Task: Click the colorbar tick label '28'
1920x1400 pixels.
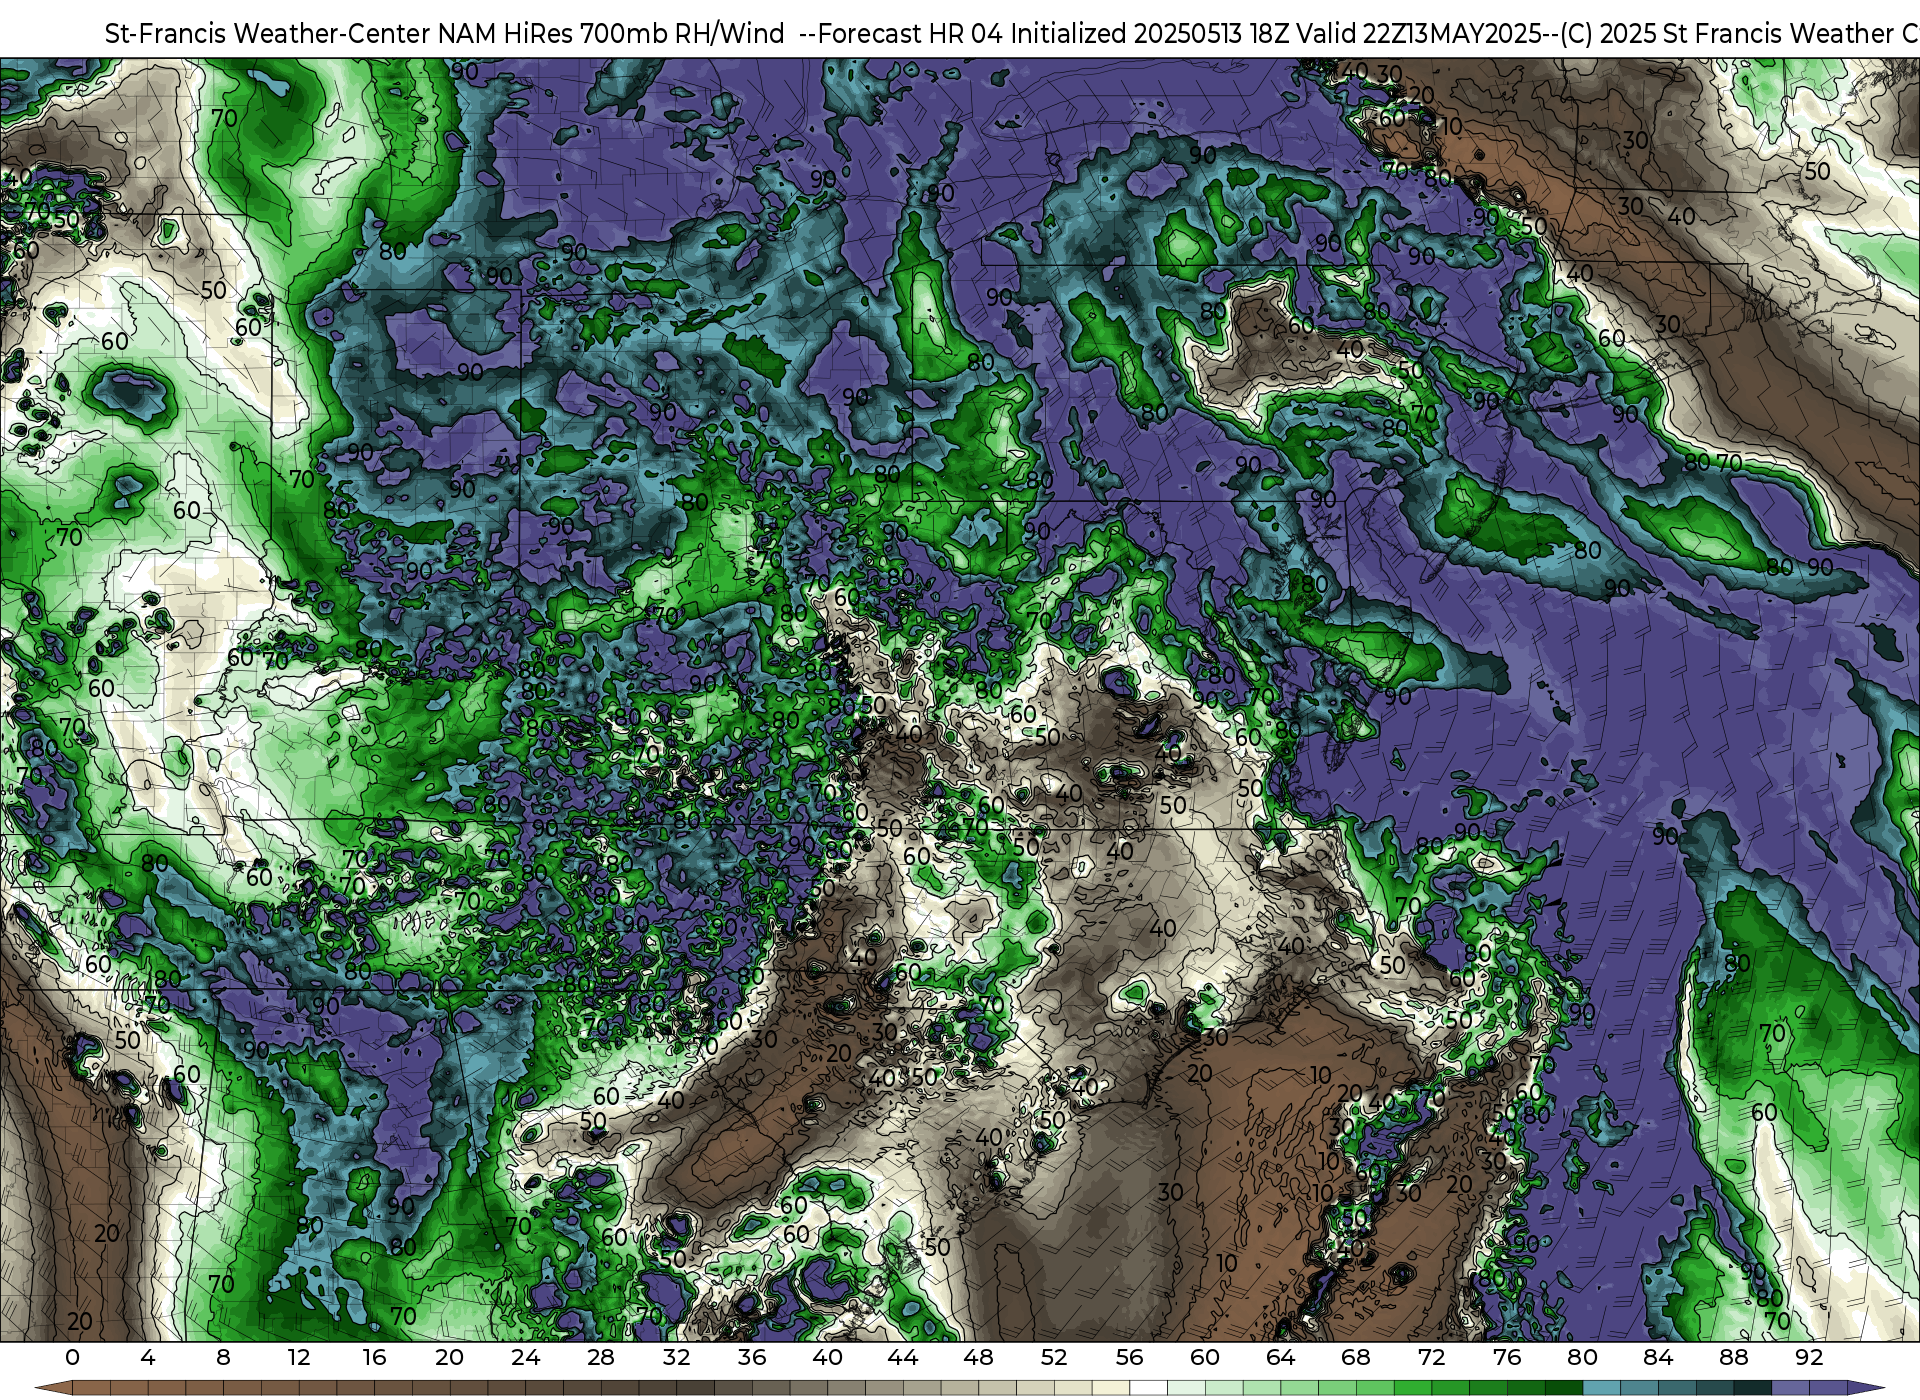Action: click(601, 1357)
